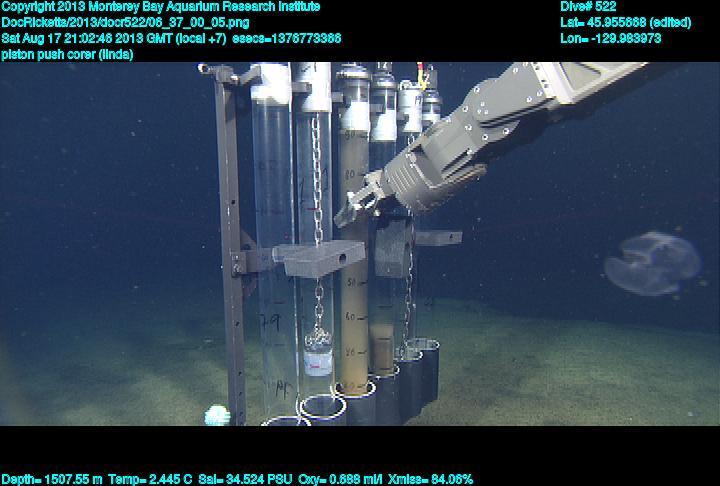
Task: Select the 'Xmiss= 84.06%' status value
Action: [x=430, y=480]
